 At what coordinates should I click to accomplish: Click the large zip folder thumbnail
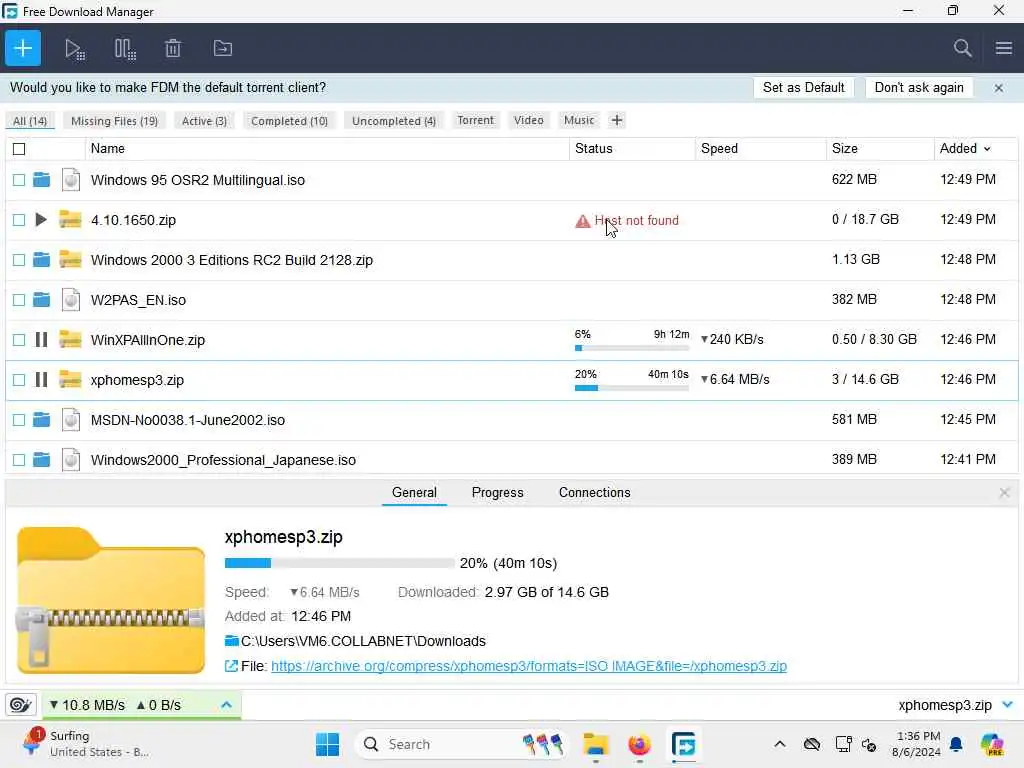pyautogui.click(x=111, y=600)
